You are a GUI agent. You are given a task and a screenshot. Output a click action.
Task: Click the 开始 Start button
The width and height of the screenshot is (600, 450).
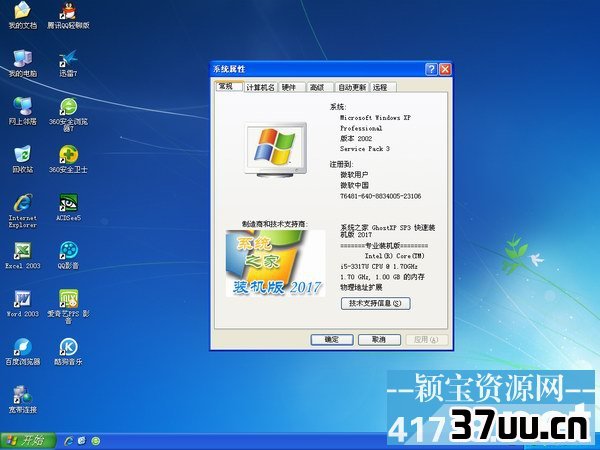click(28, 441)
